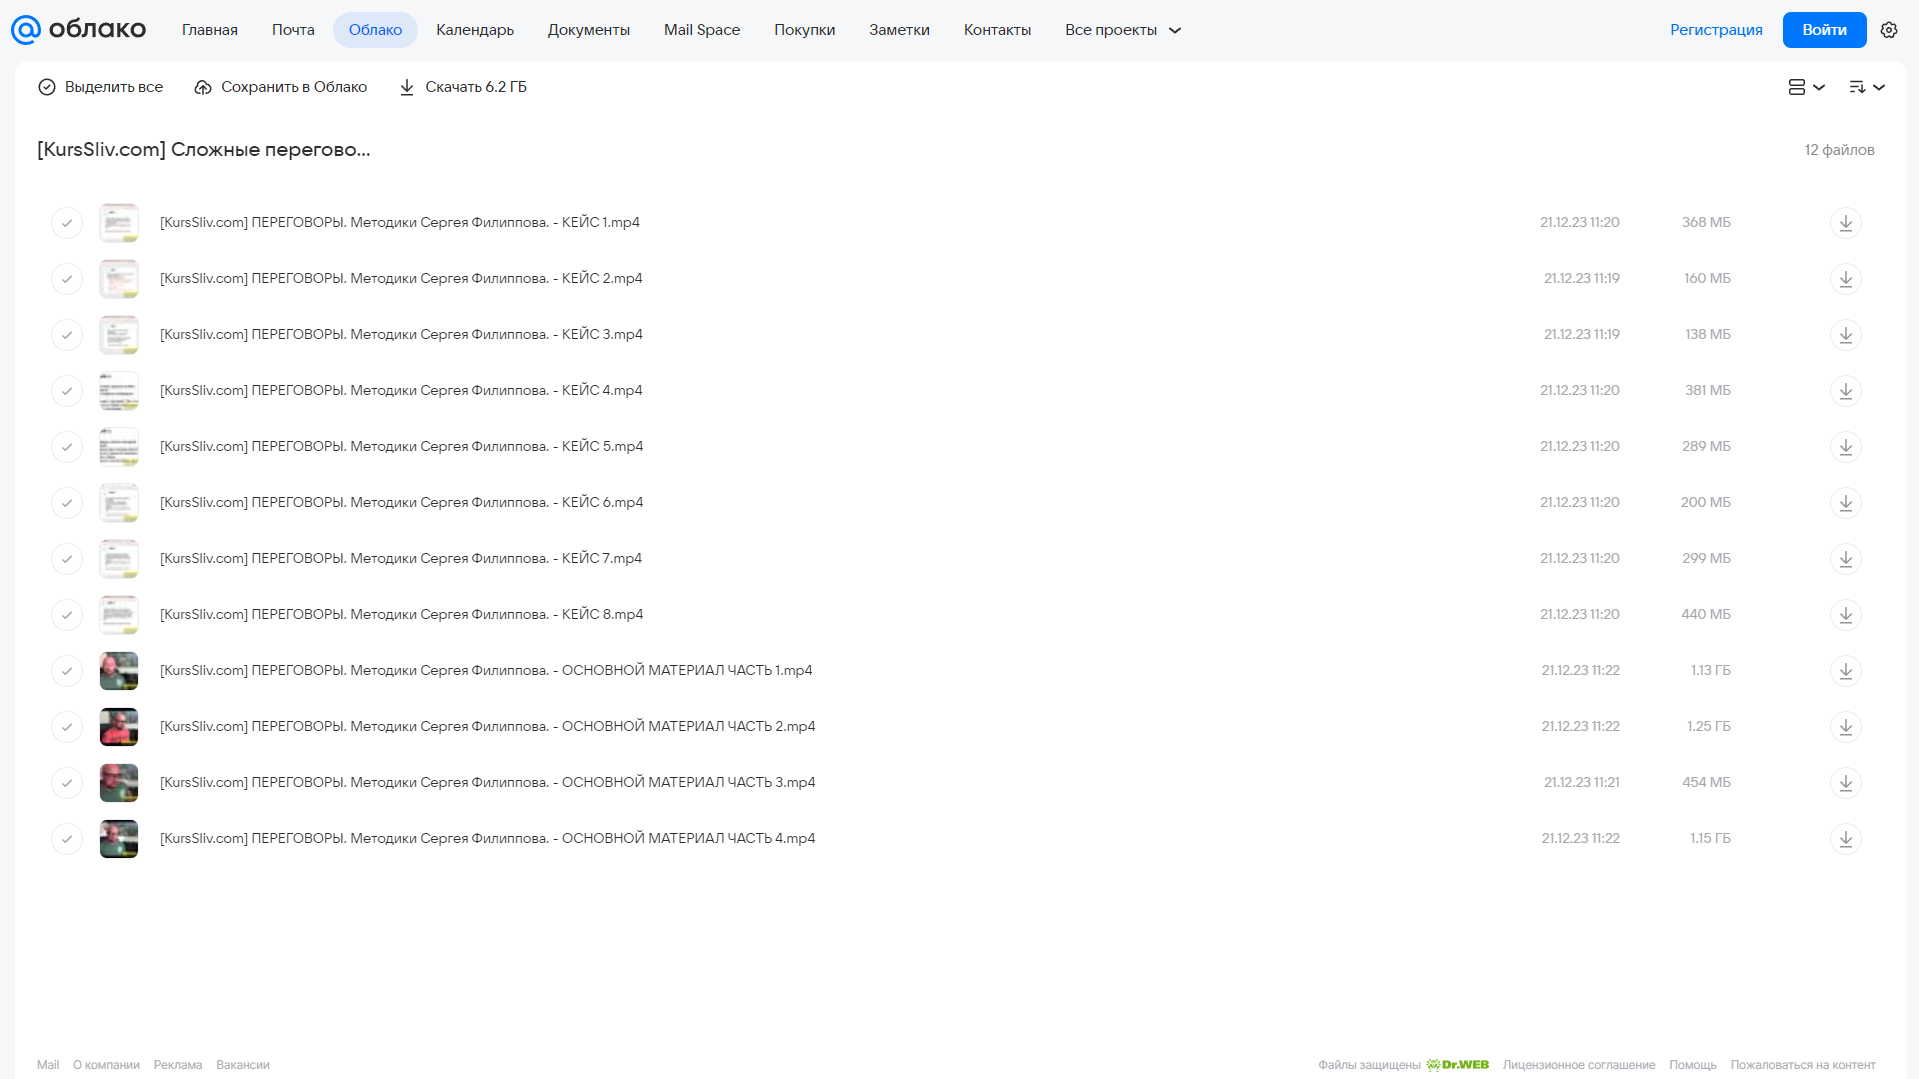Viewport: 1919px width, 1079px height.
Task: Click the Облако @ logo
Action: pos(78,30)
